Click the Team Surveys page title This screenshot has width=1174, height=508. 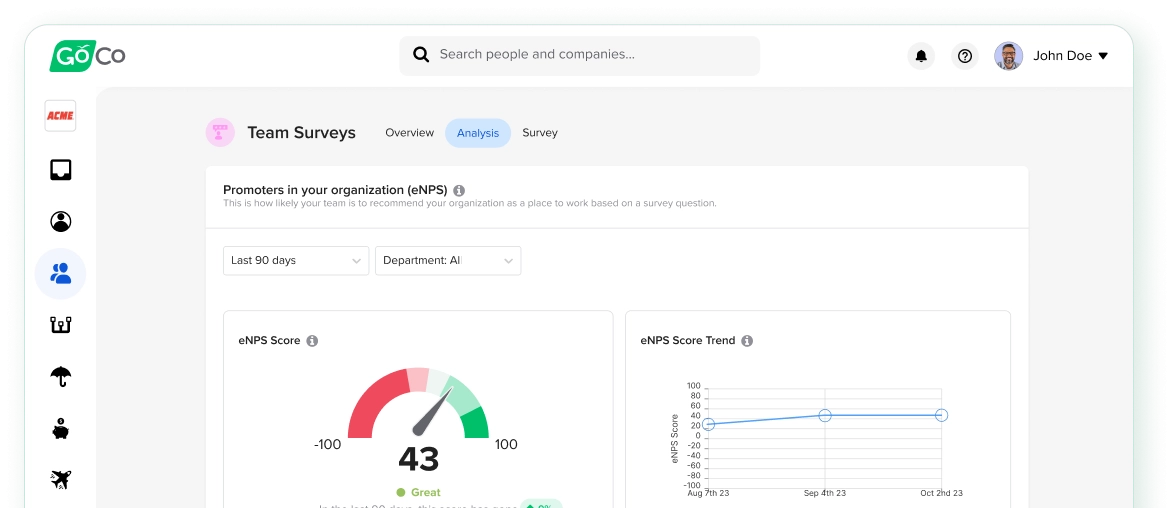point(302,133)
